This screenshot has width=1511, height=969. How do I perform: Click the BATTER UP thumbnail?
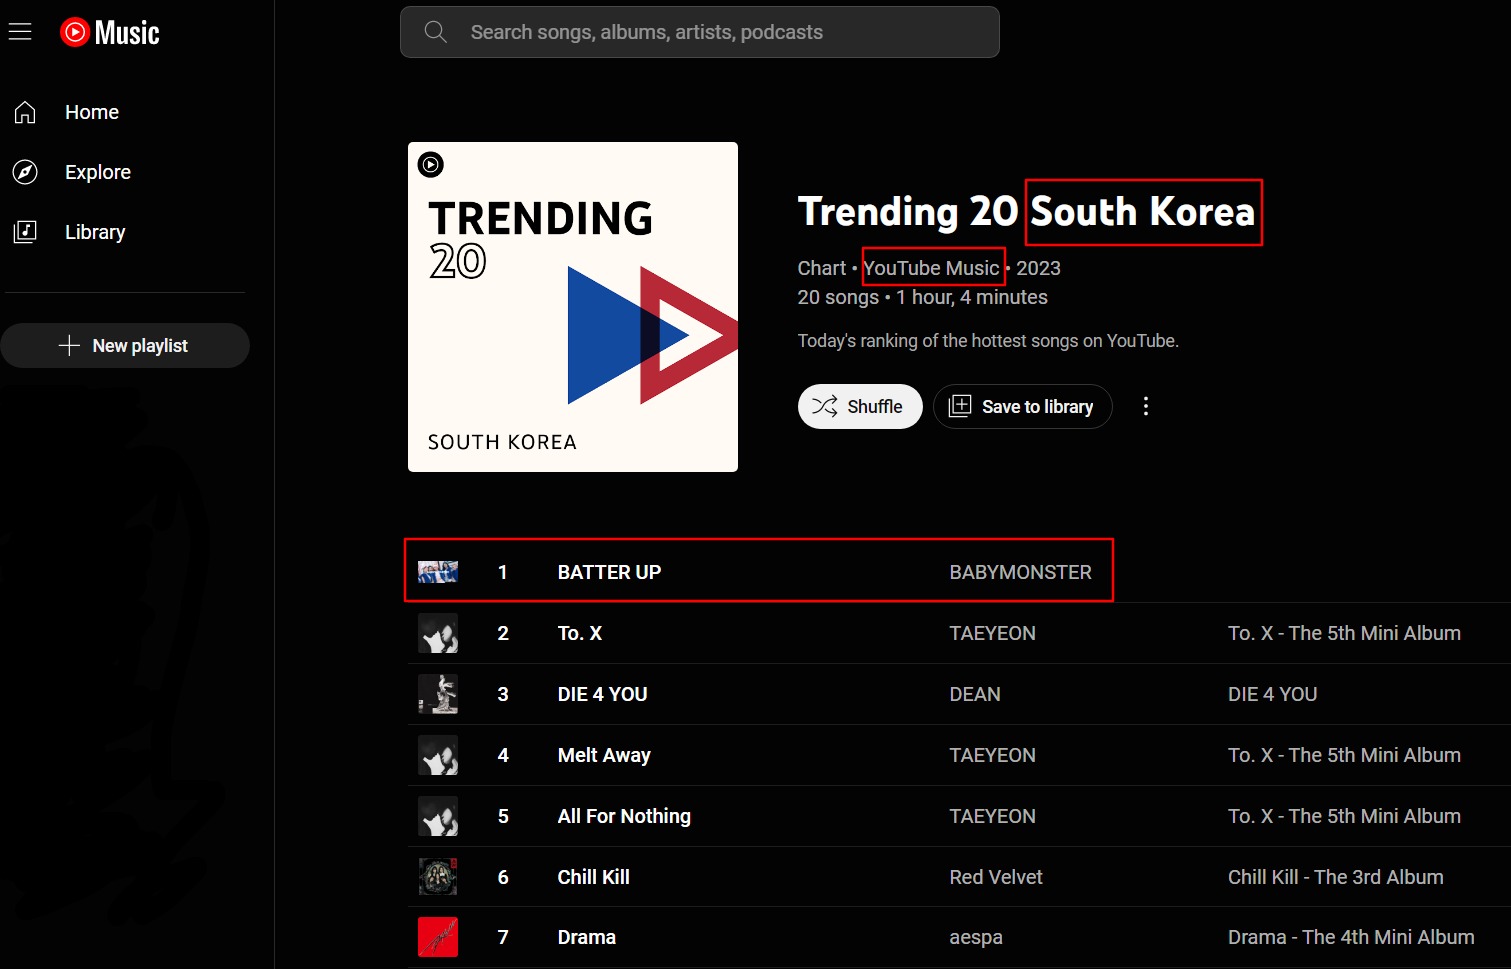(x=438, y=572)
